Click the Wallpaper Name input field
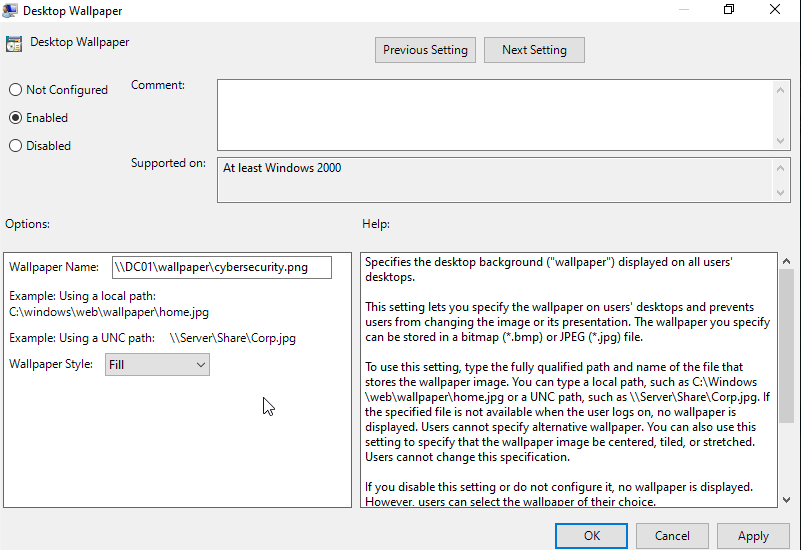This screenshot has height=550, width=801. [x=222, y=268]
